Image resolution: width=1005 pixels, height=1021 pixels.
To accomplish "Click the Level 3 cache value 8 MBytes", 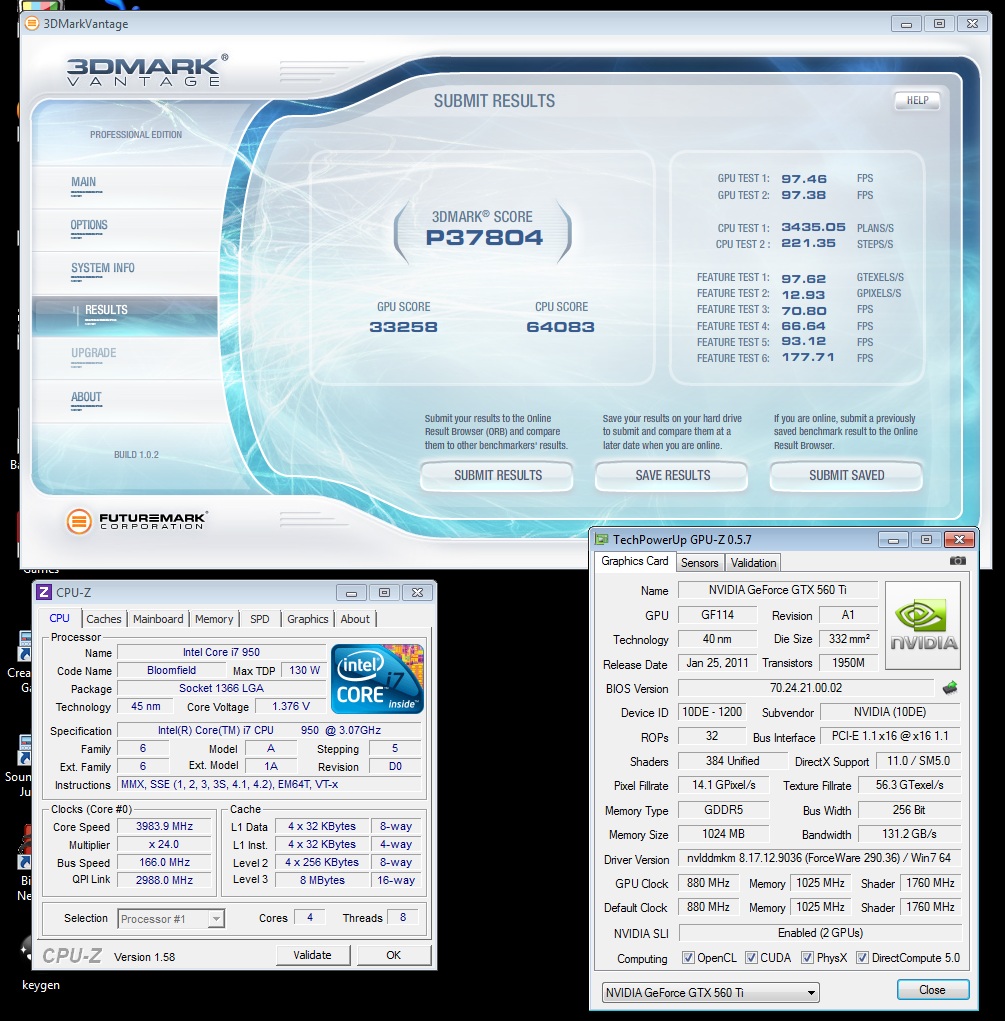I will [322, 880].
